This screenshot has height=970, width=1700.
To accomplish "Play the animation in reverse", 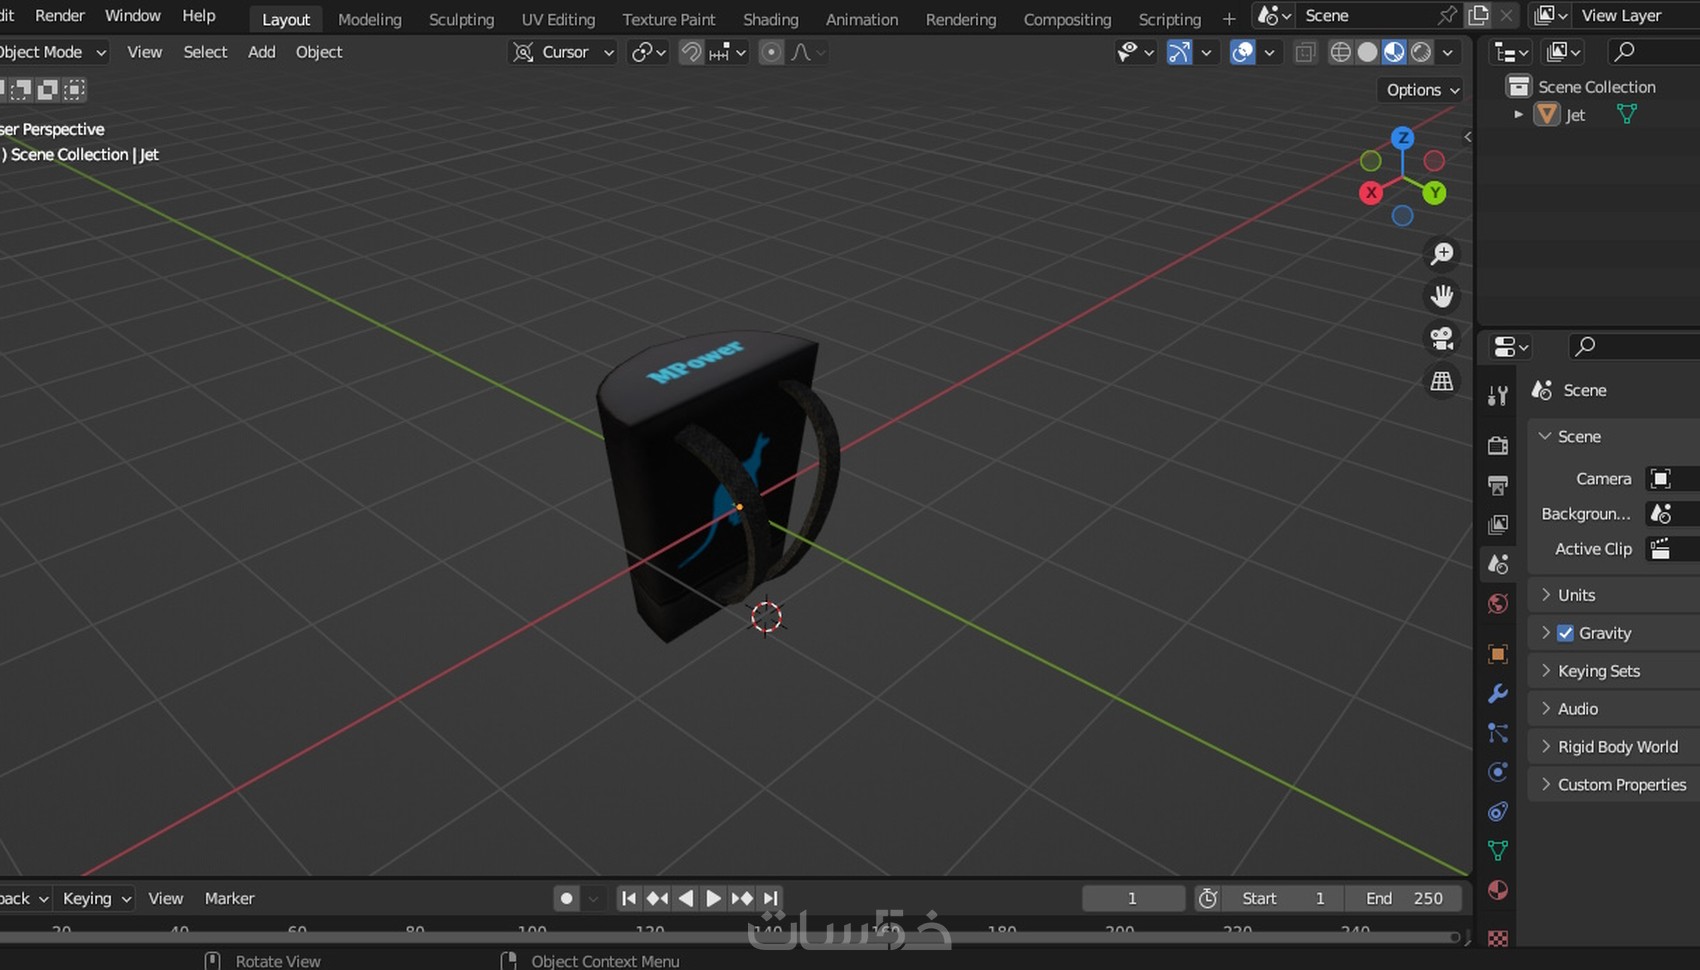I will coord(685,898).
